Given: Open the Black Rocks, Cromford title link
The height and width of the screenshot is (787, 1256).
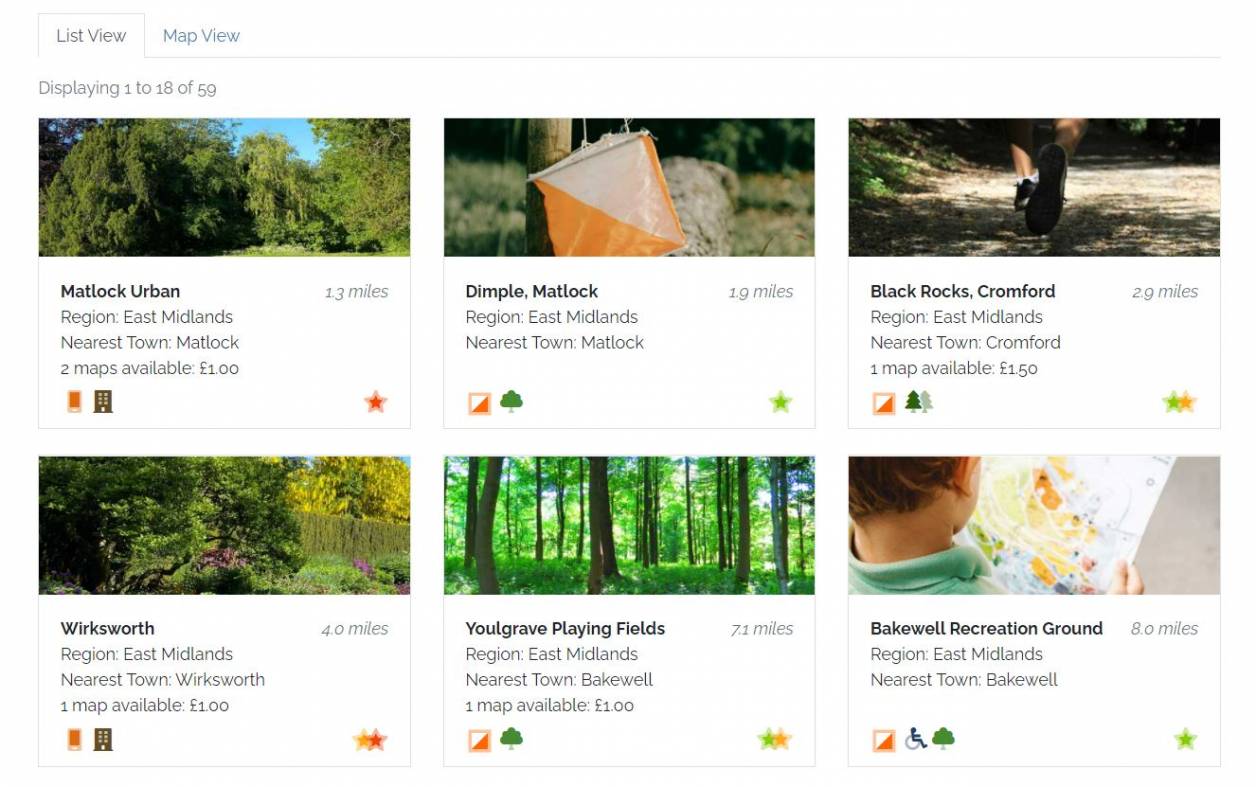Looking at the screenshot, I should 962,292.
